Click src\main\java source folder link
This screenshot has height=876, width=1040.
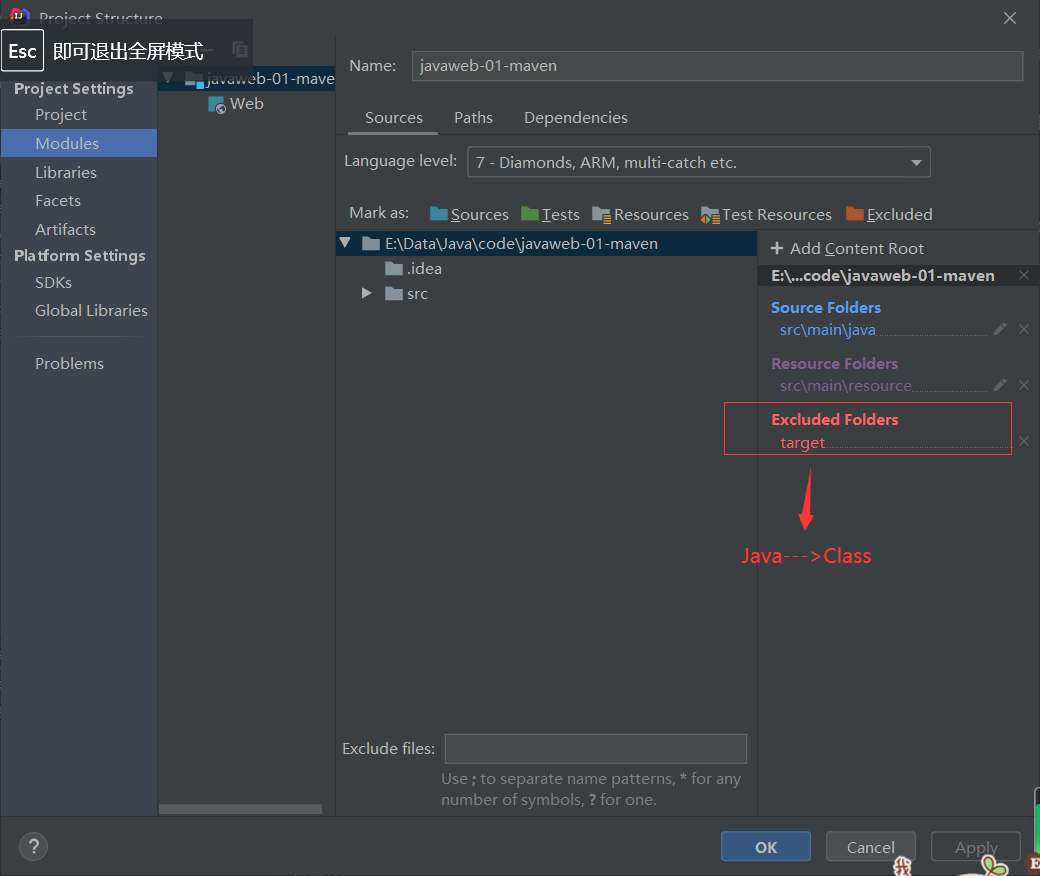(827, 330)
